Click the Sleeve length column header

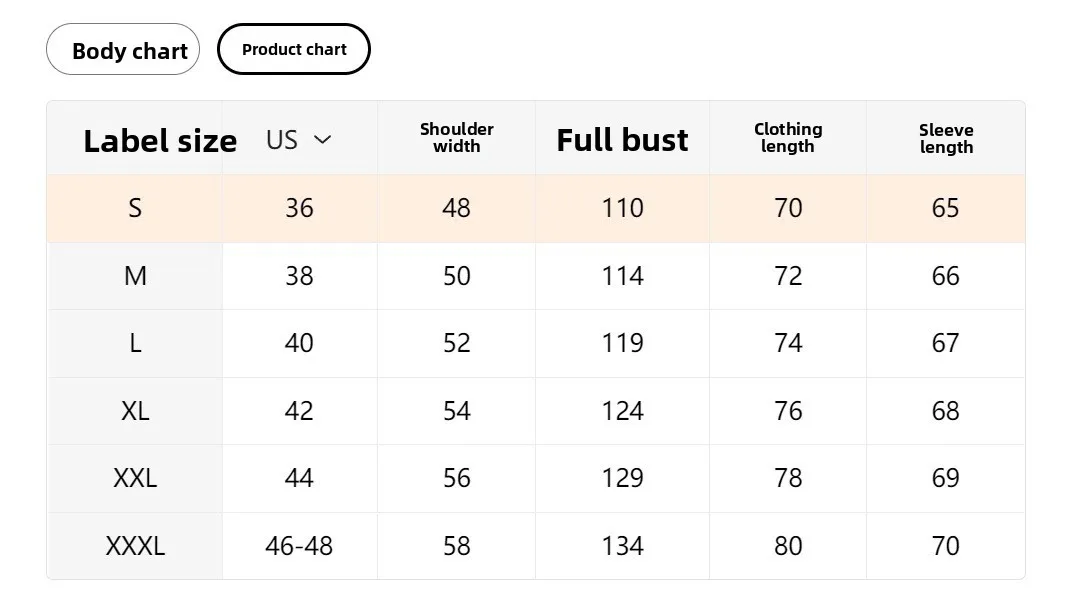tap(946, 139)
